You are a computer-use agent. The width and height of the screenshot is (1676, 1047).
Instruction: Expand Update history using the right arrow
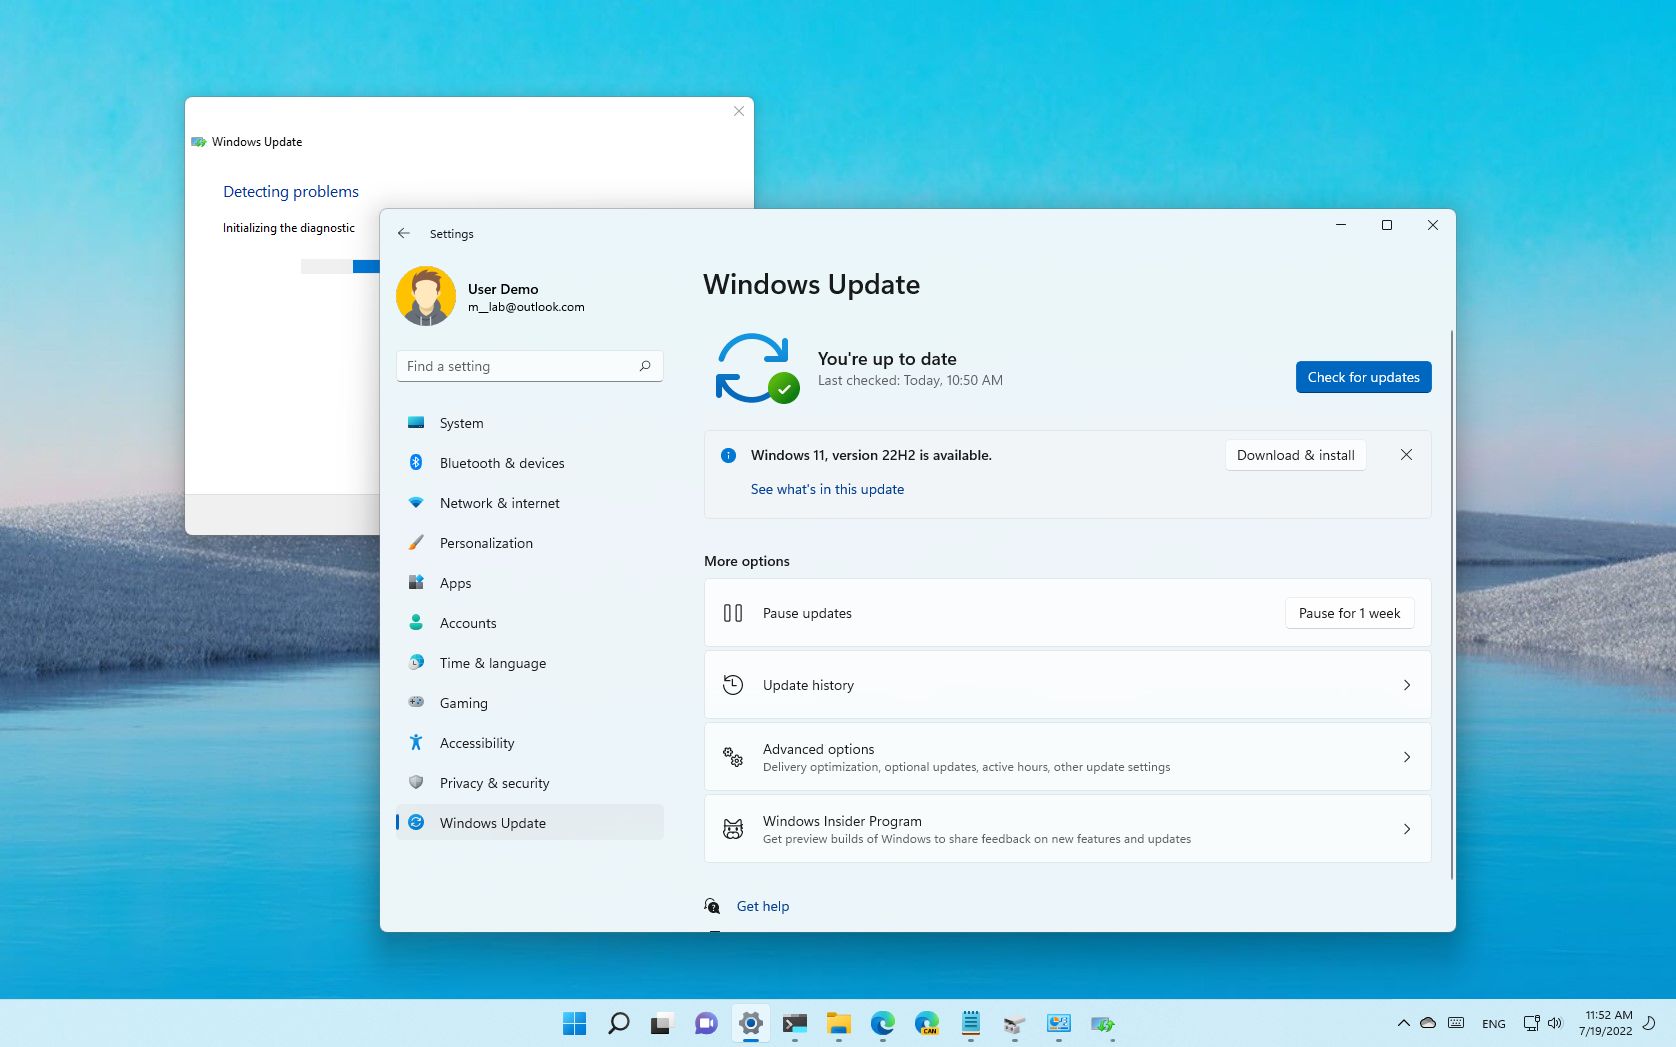[x=1407, y=685]
